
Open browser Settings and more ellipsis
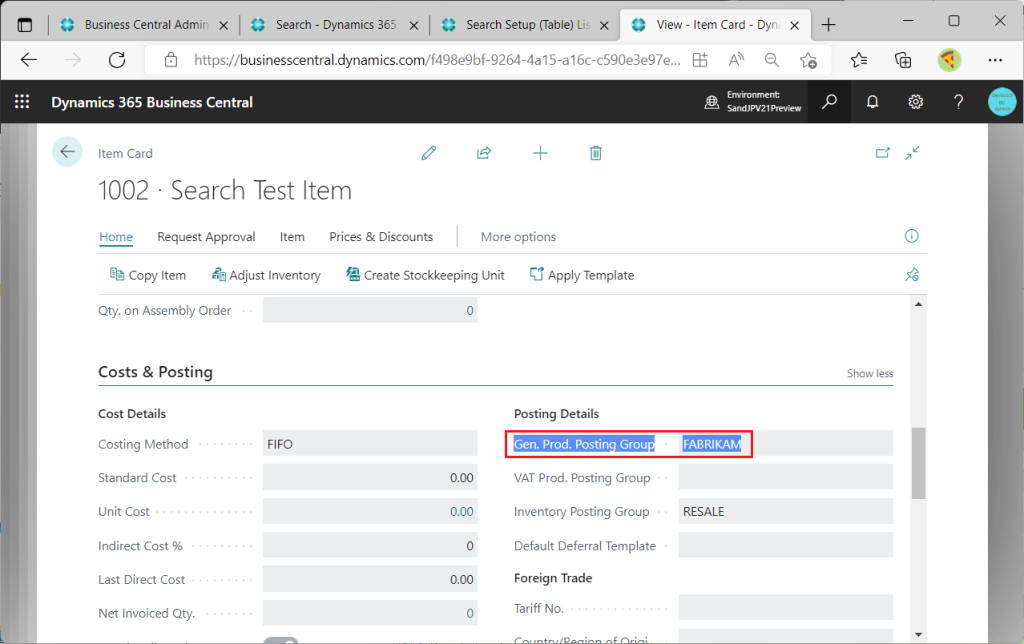[x=995, y=60]
